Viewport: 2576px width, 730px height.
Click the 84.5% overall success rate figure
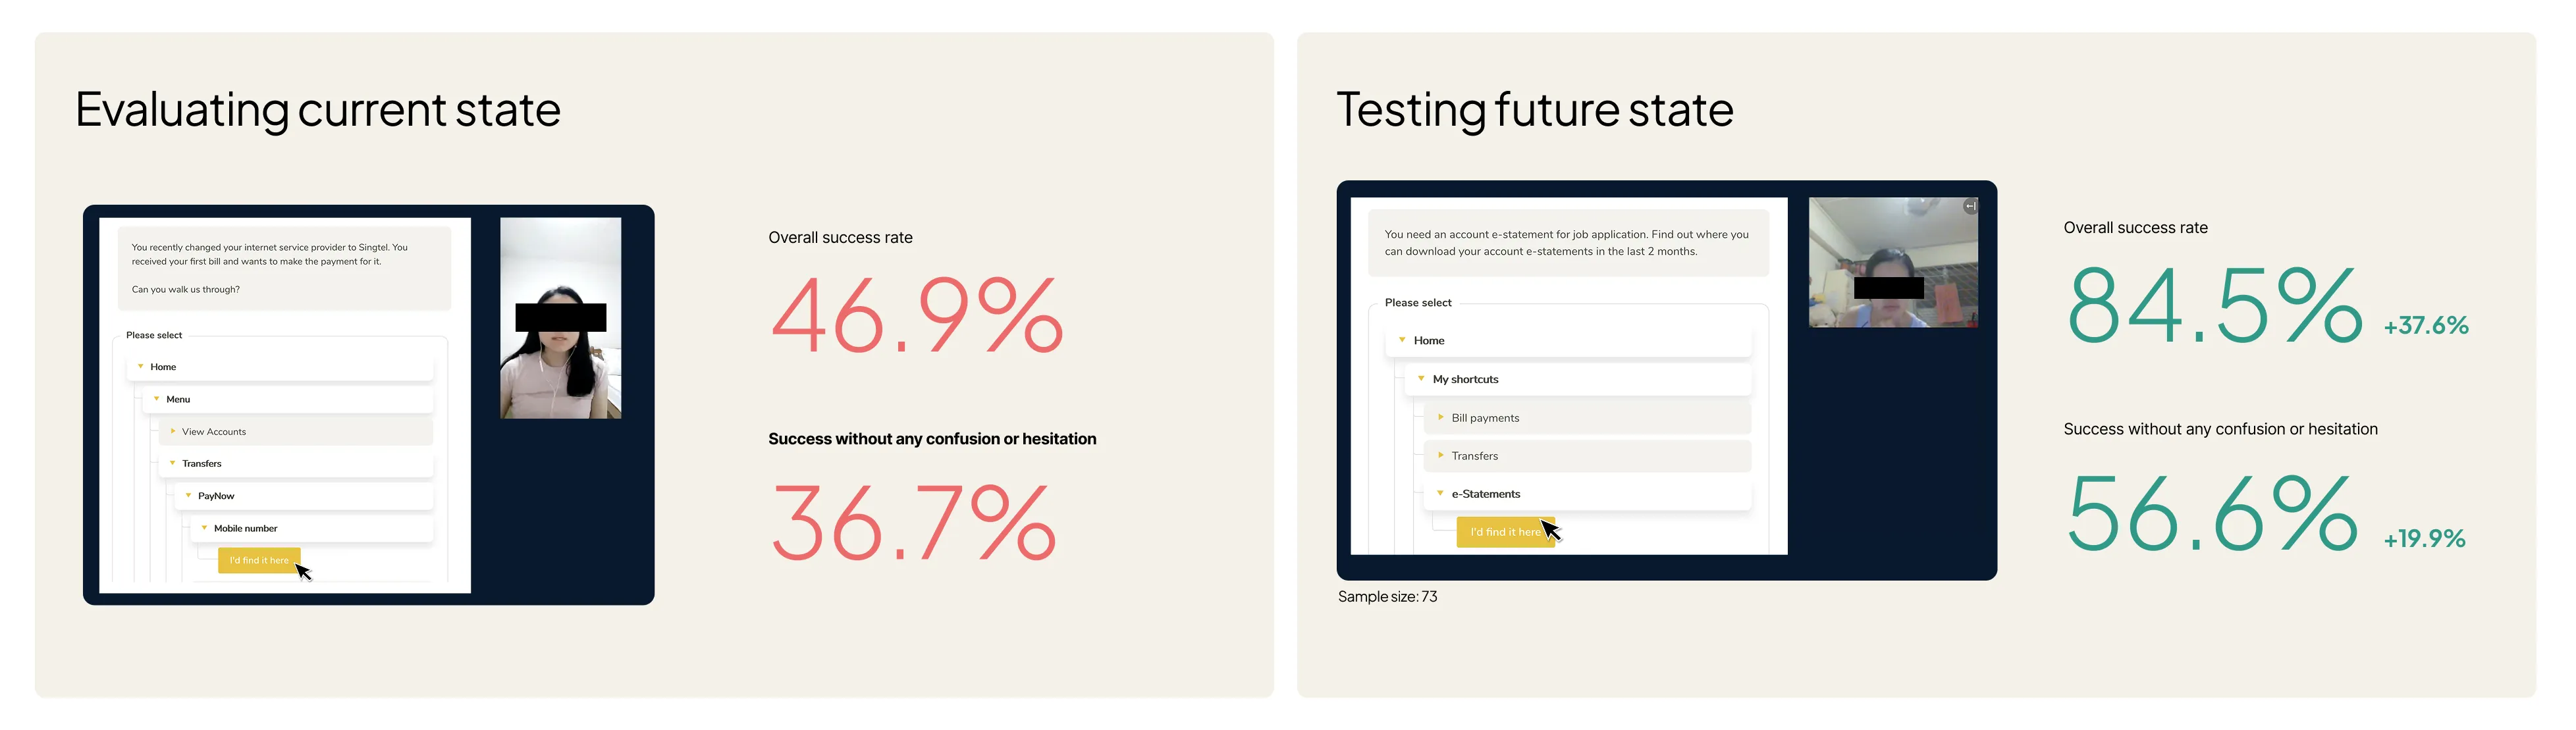point(2213,305)
